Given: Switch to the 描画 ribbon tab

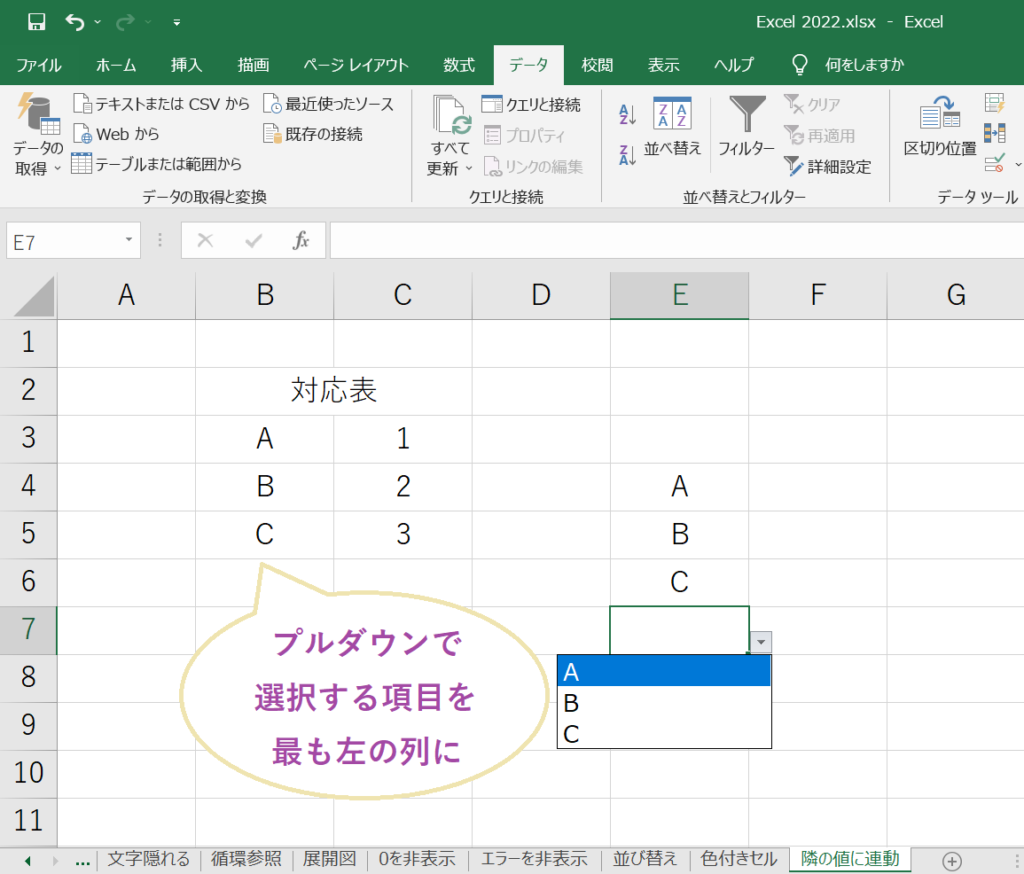Looking at the screenshot, I should click(253, 65).
